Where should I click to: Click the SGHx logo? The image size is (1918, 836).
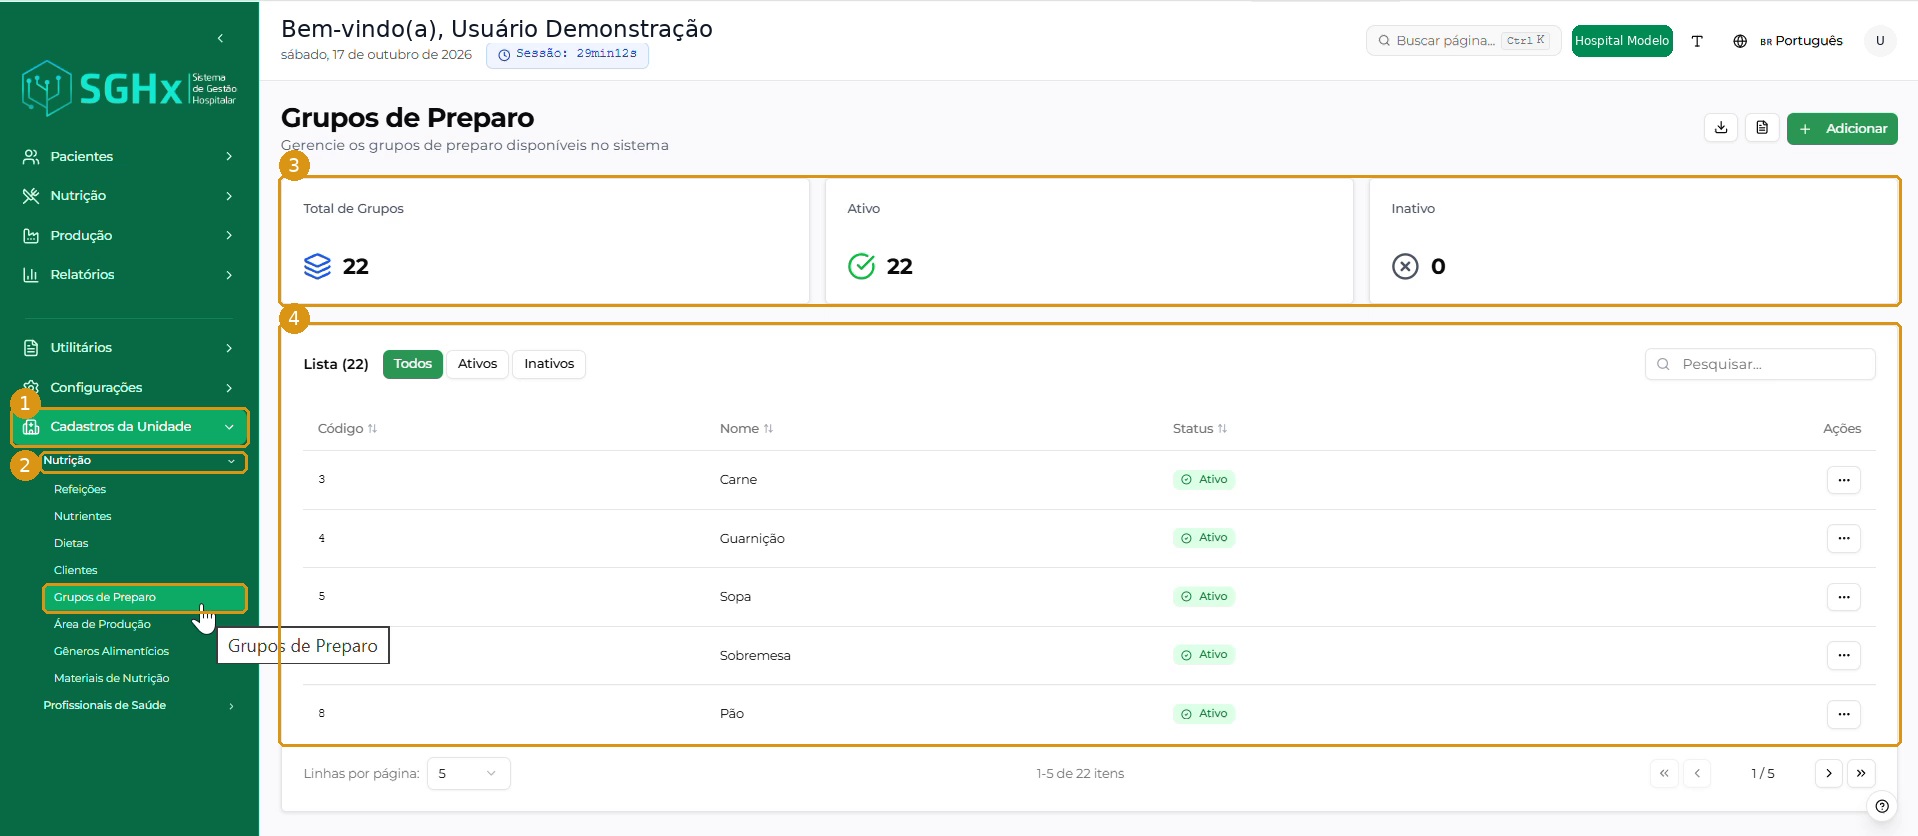point(129,89)
